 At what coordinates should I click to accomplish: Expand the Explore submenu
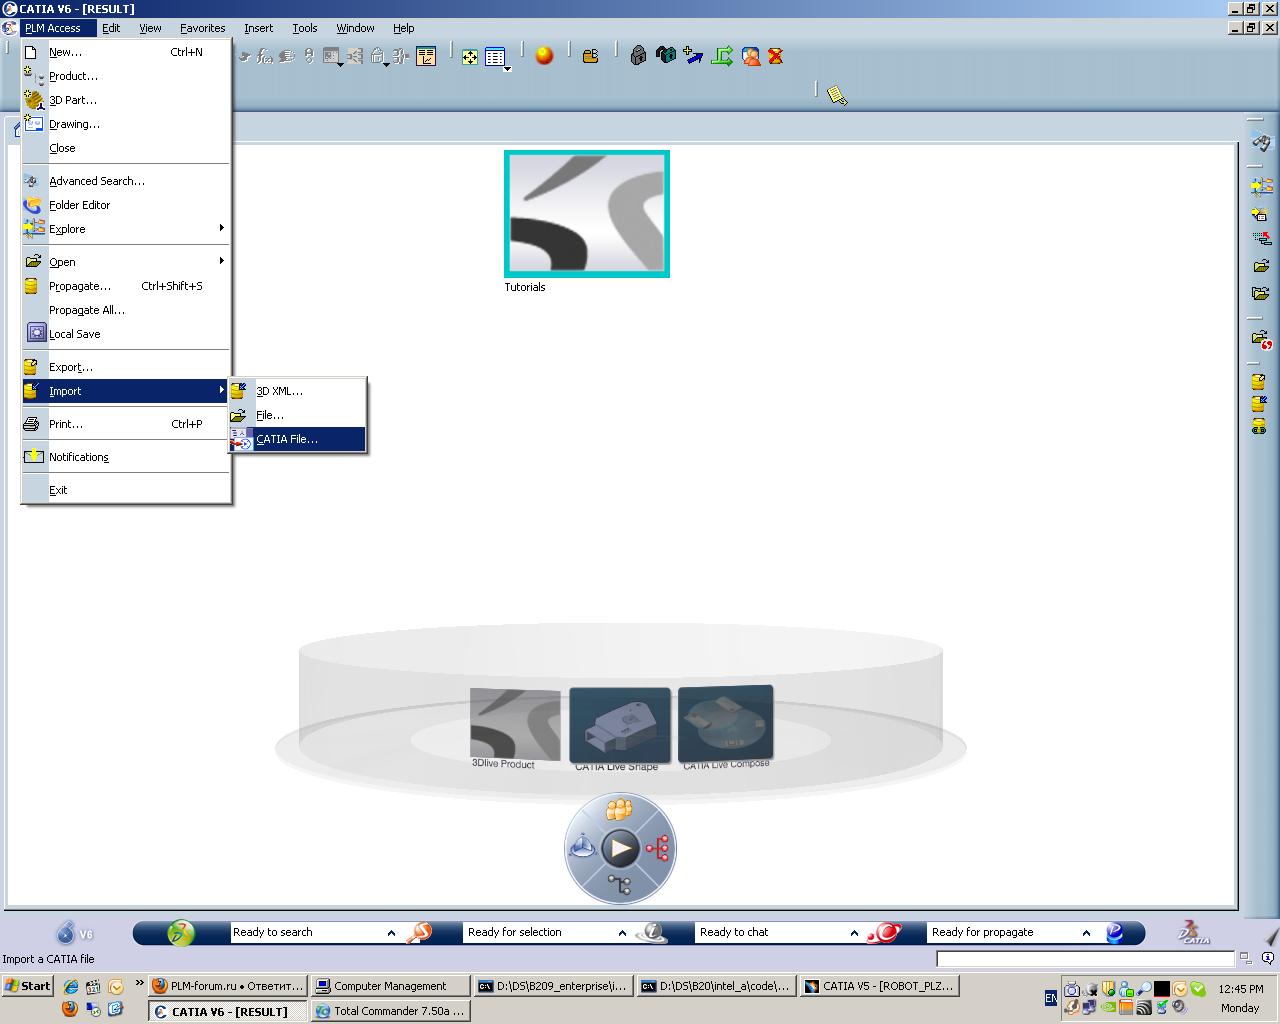coord(126,229)
